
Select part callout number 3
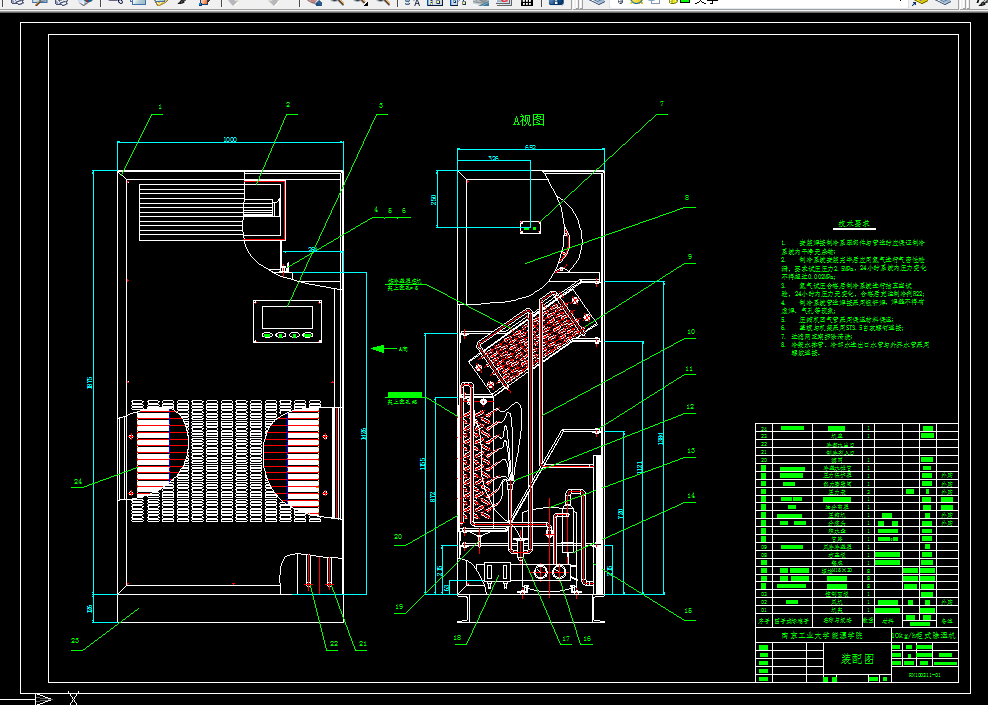click(x=381, y=106)
